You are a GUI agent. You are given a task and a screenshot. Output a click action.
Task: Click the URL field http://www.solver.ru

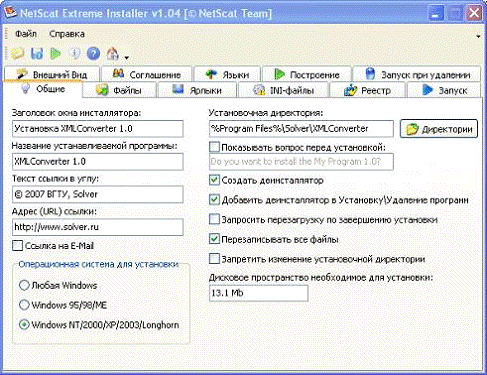98,227
